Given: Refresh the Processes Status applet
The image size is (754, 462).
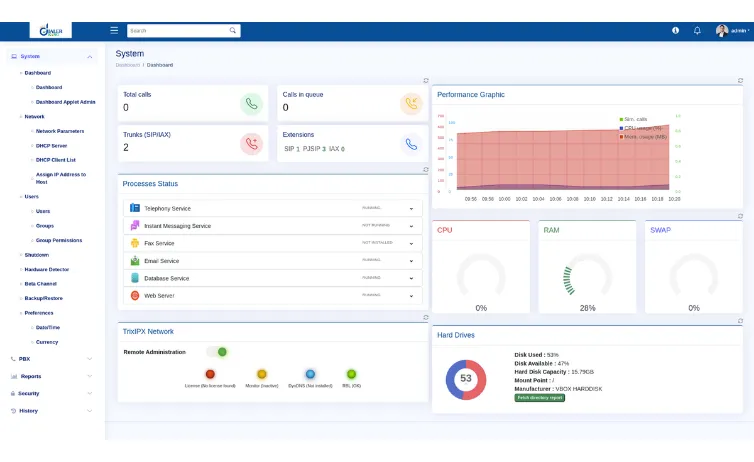Looking at the screenshot, I should pos(426,169).
